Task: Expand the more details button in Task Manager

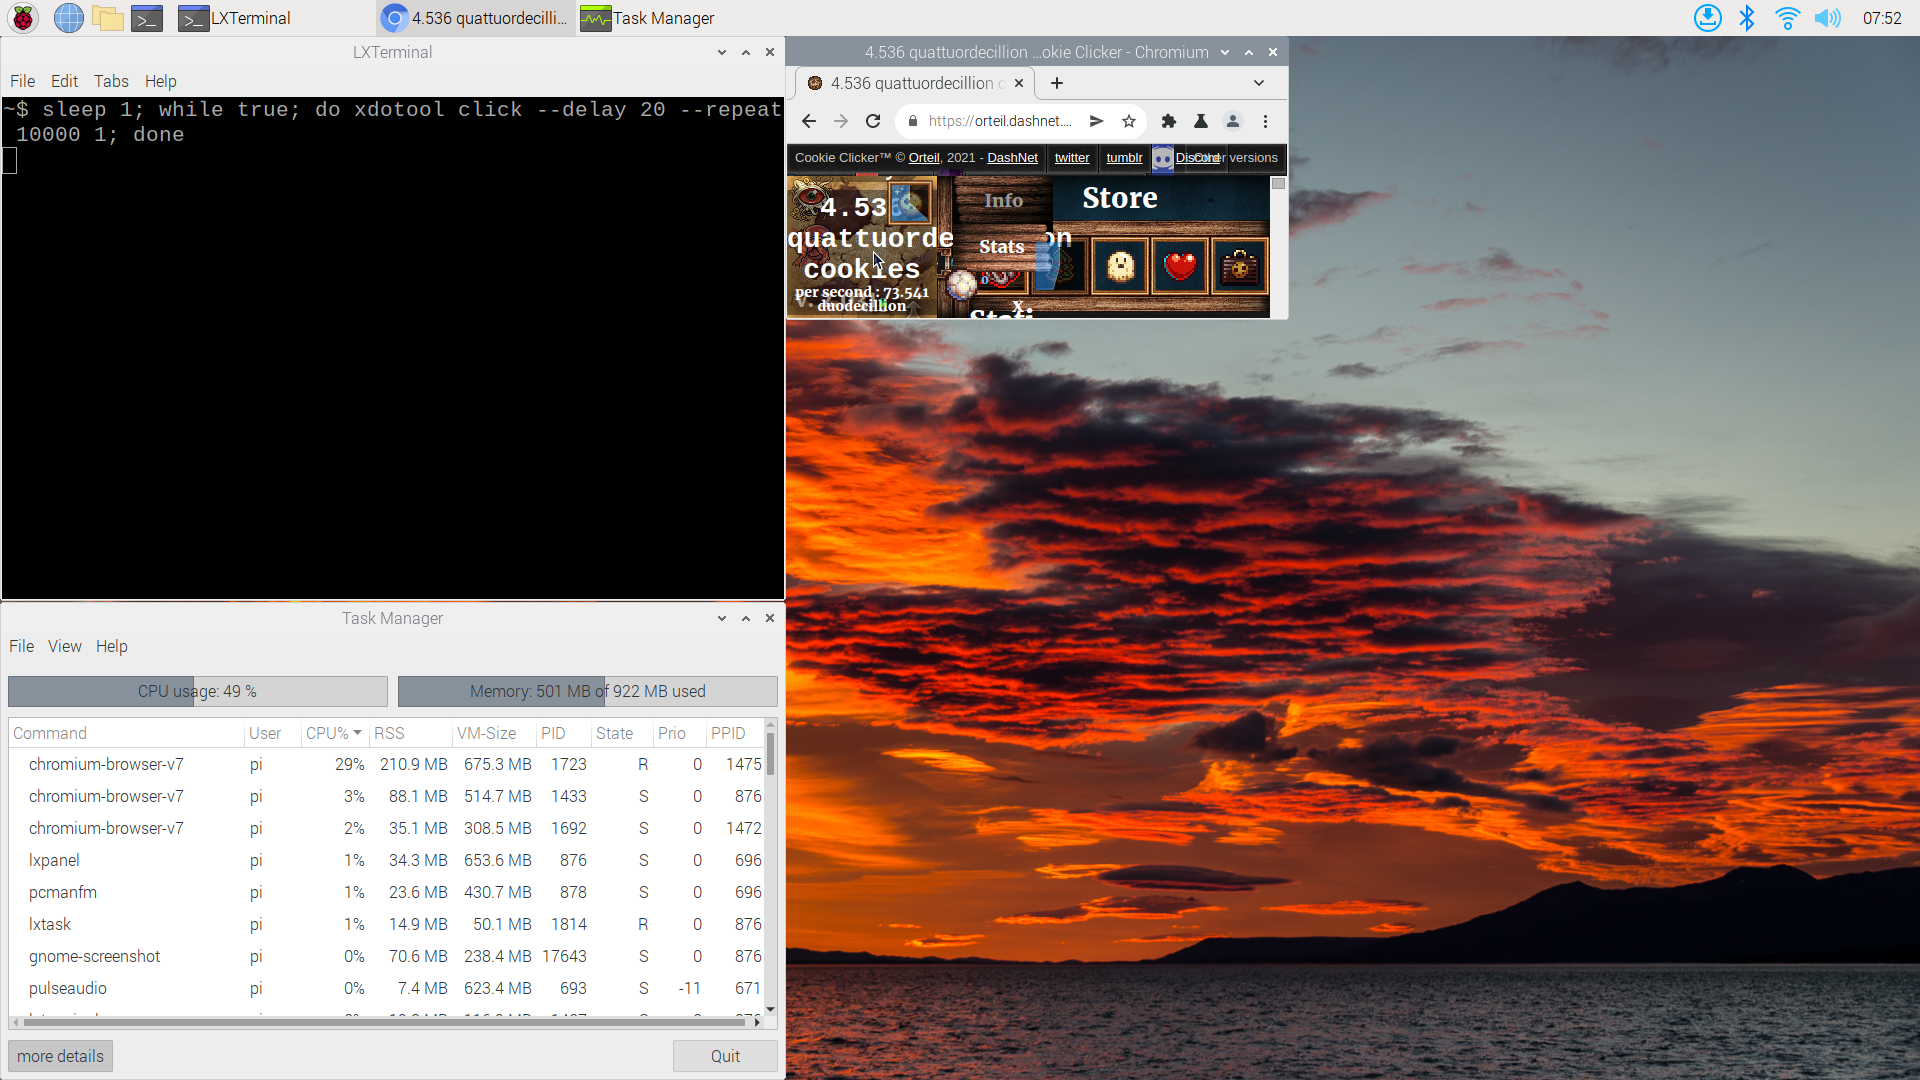Action: [x=61, y=1055]
